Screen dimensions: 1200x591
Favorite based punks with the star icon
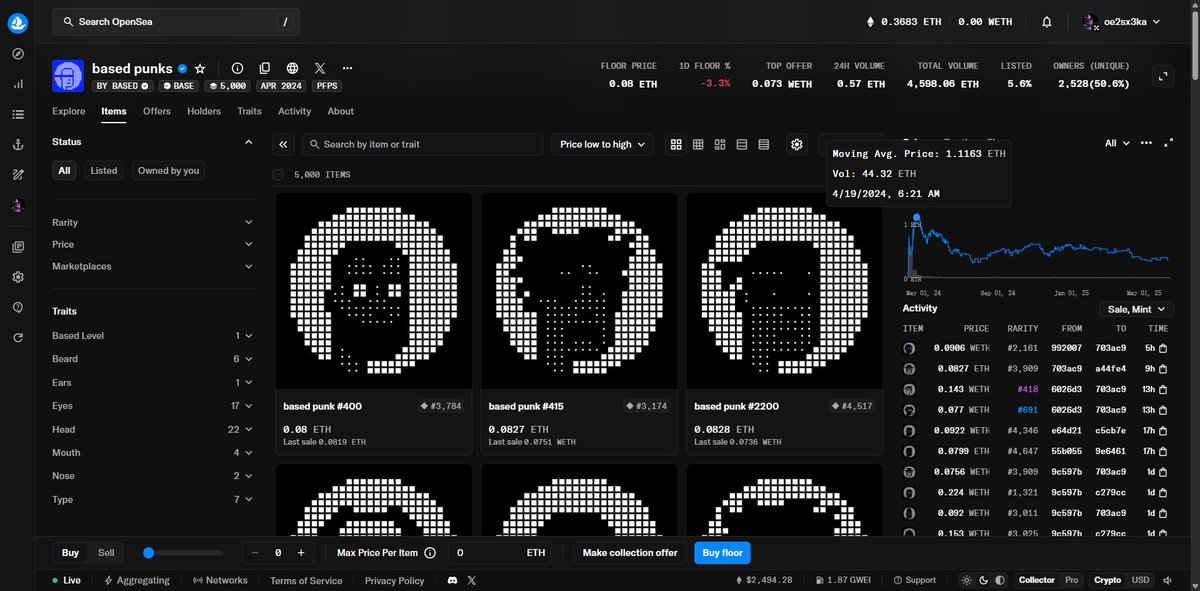point(200,69)
